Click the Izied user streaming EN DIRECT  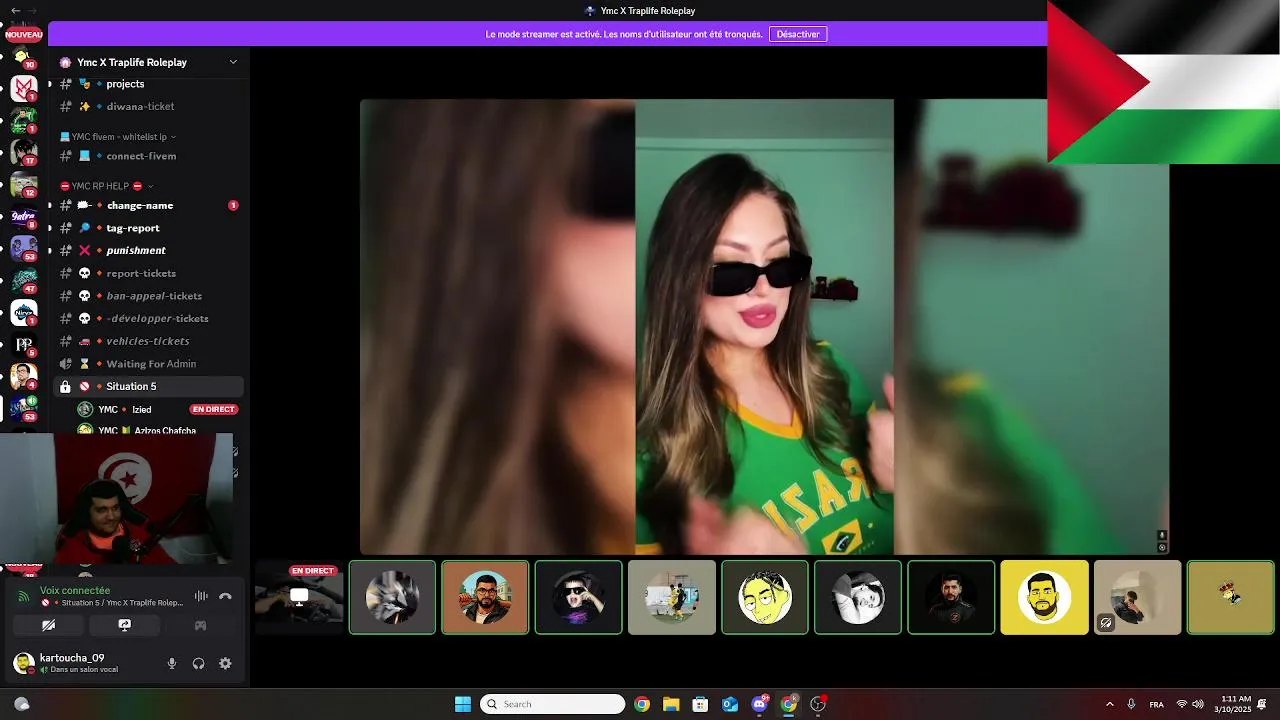pos(158,409)
